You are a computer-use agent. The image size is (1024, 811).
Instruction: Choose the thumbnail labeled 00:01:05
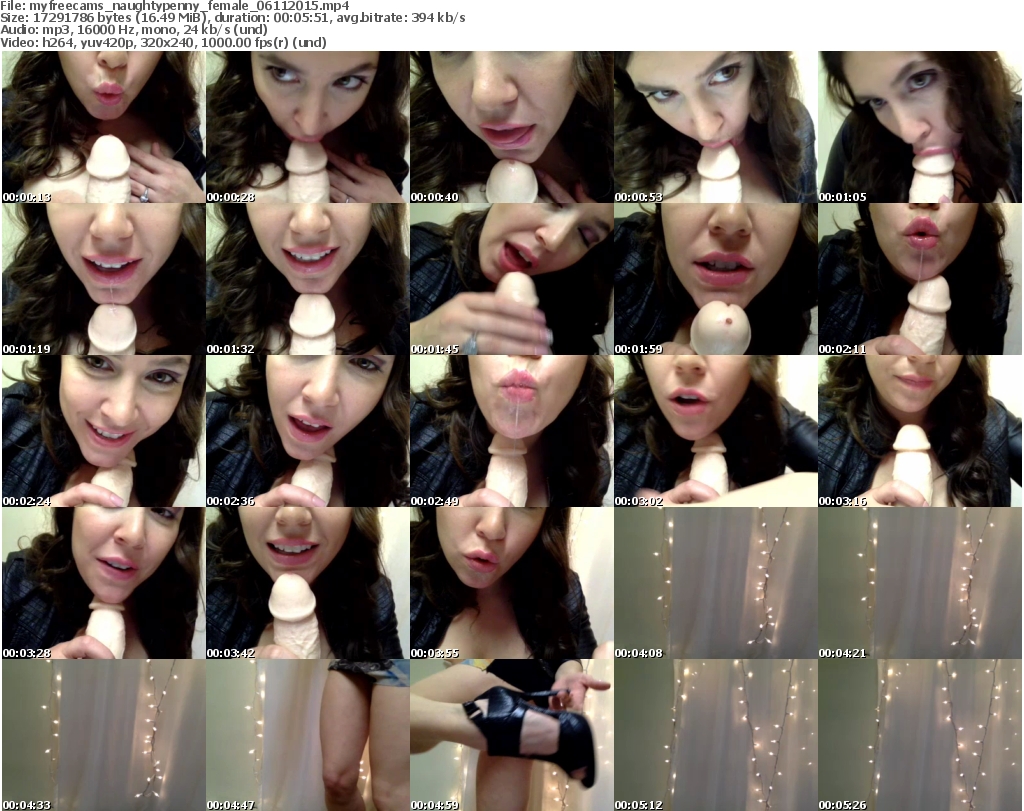920,127
